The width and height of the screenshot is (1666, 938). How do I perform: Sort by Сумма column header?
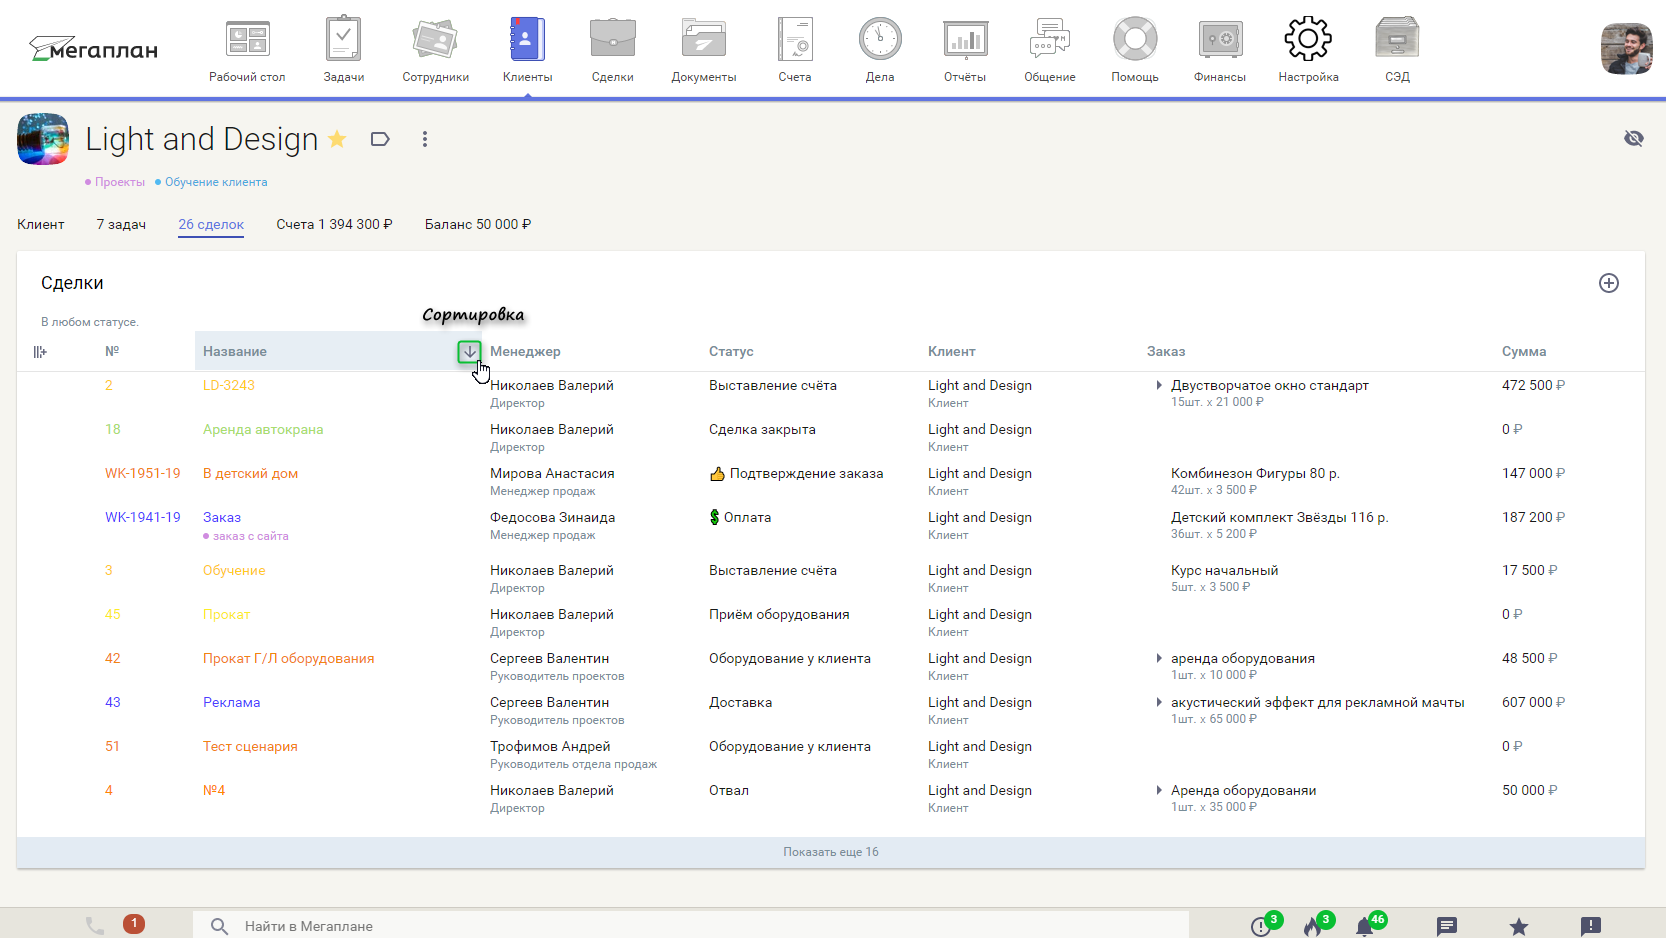[1524, 352]
